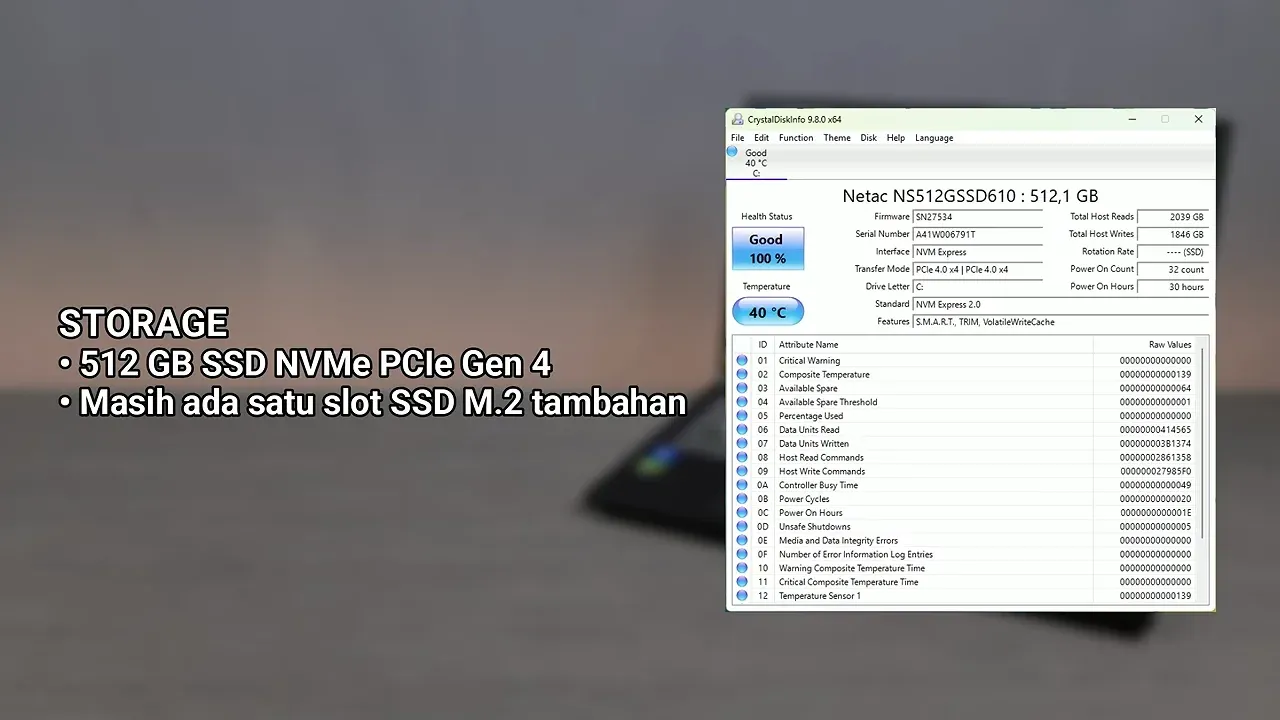Click the status icon beside Available Spare row 03

coord(742,389)
